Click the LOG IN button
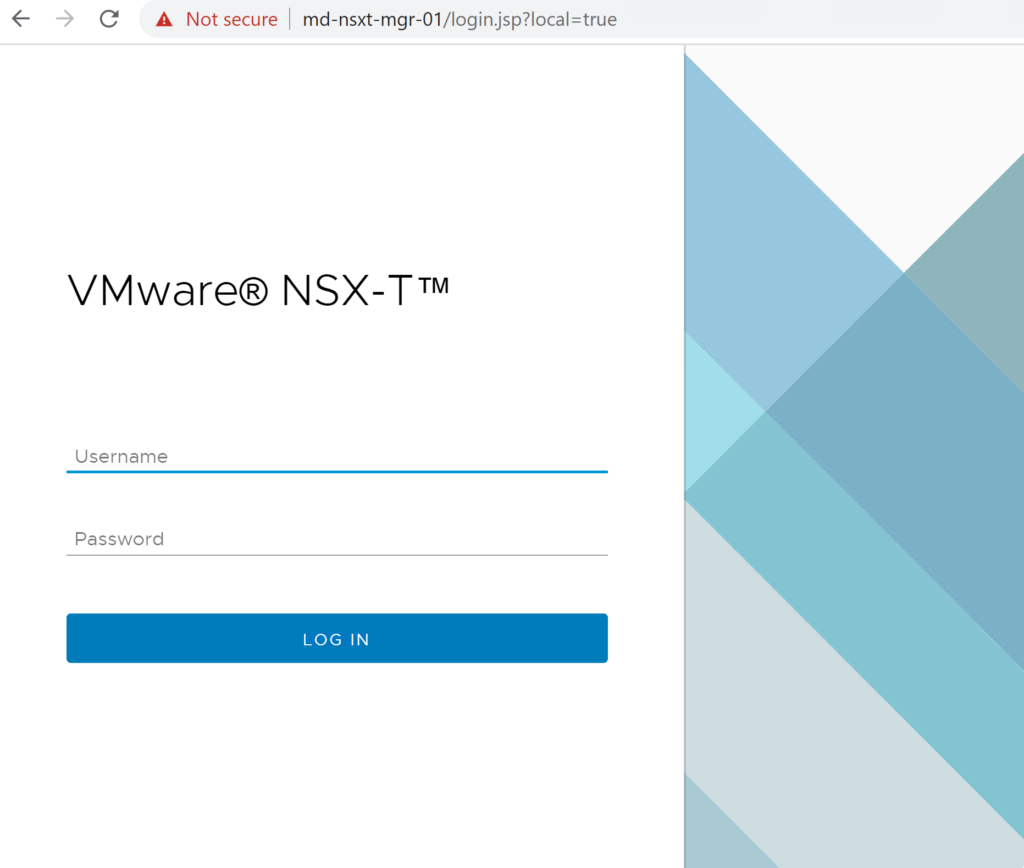This screenshot has width=1024, height=868. (337, 638)
